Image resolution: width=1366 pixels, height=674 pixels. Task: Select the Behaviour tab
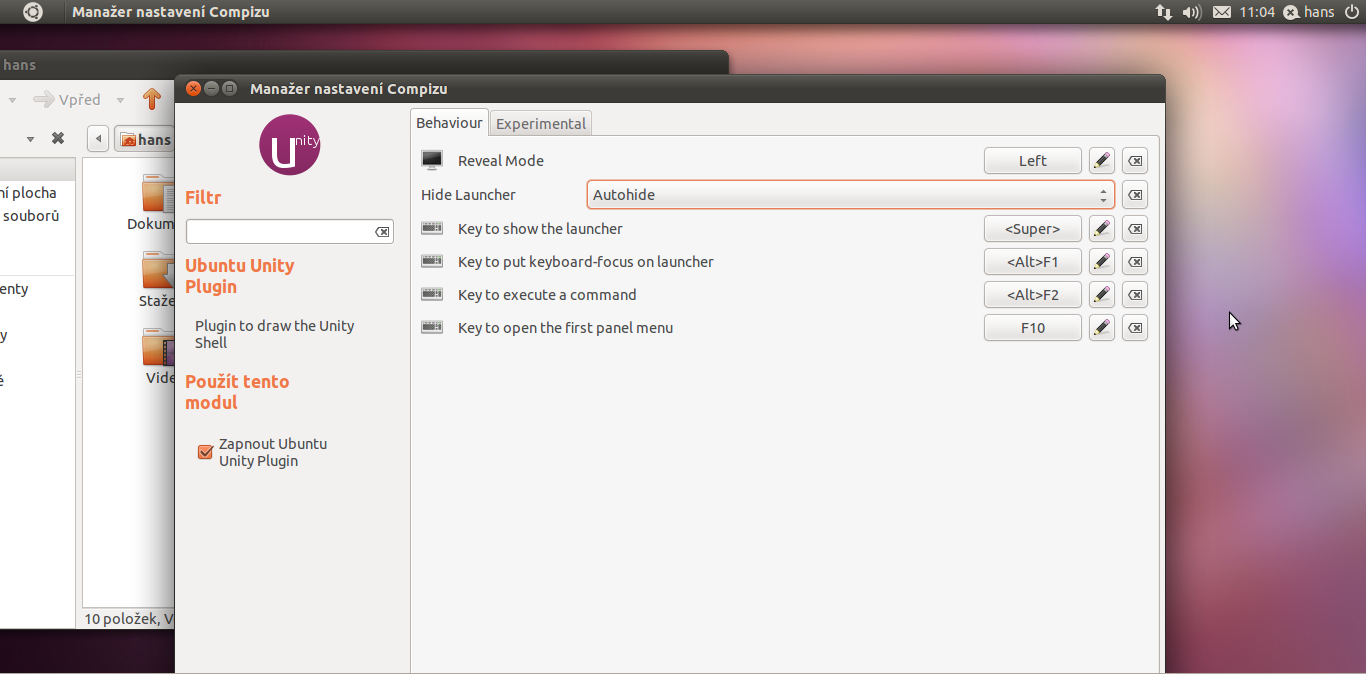point(449,123)
